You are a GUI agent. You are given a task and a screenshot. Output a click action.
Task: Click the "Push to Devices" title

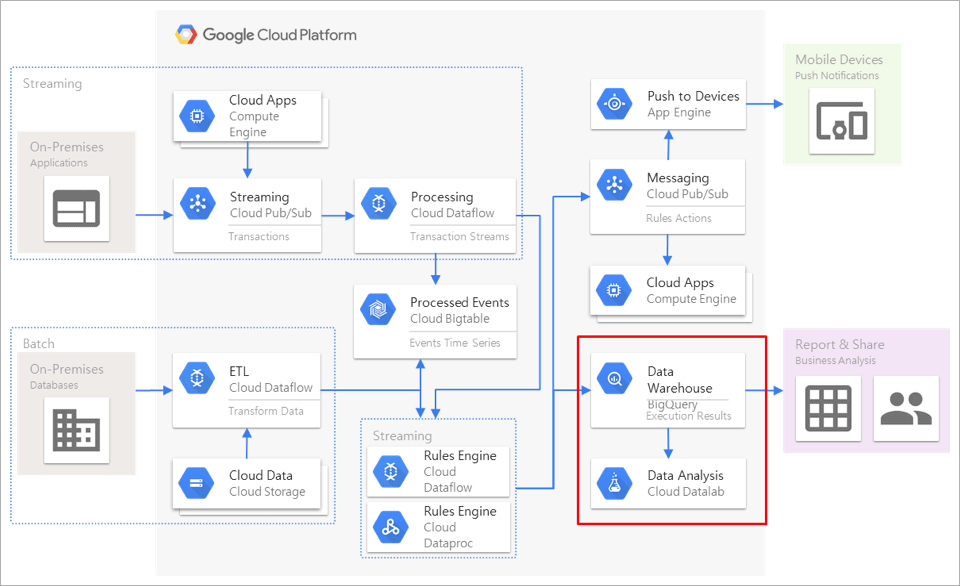pyautogui.click(x=694, y=96)
